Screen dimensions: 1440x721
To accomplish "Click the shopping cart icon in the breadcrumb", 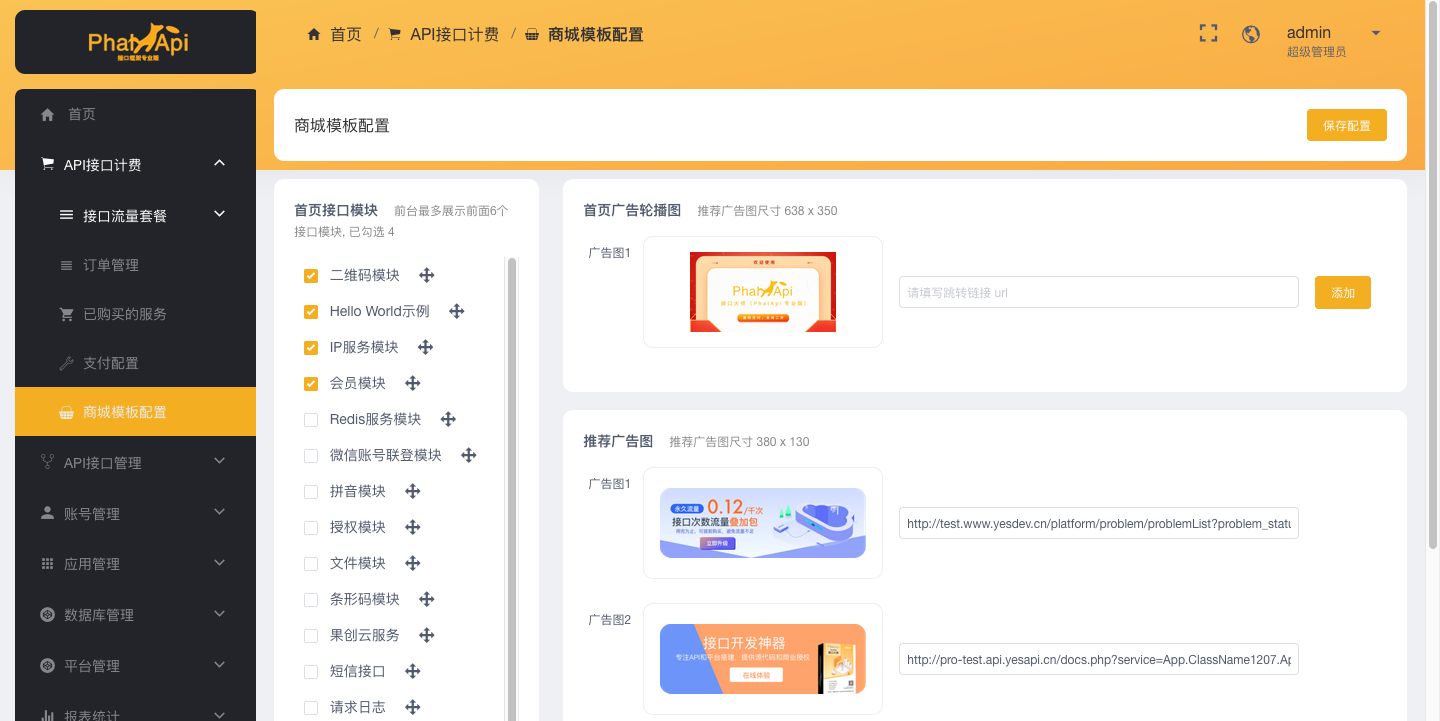I will [x=395, y=34].
